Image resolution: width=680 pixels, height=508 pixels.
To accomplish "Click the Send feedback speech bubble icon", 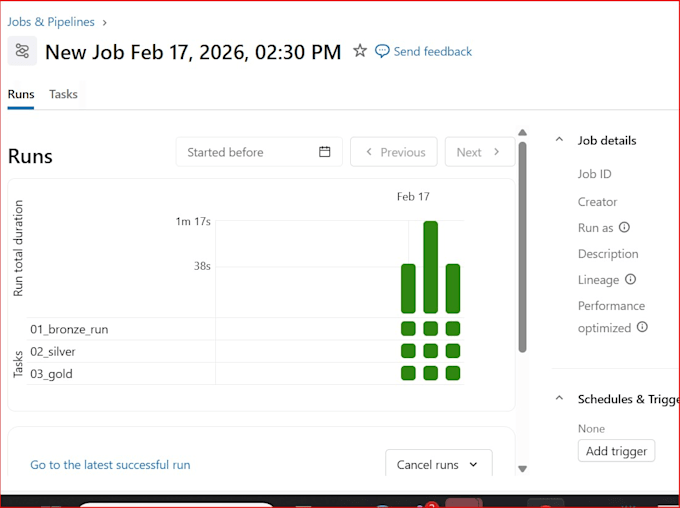I will click(x=382, y=51).
